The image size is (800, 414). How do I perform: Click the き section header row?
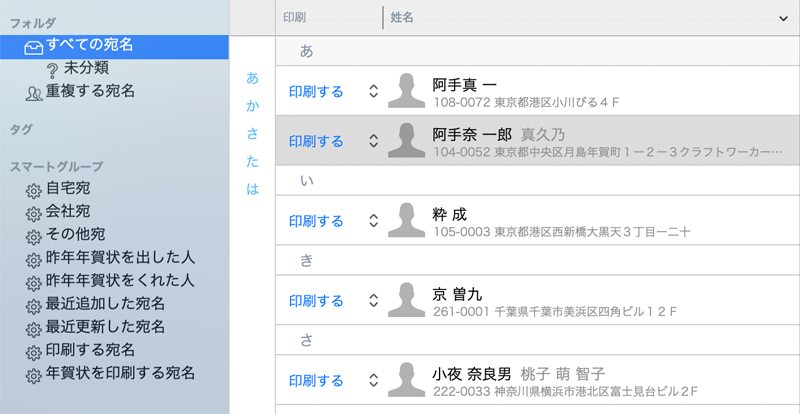pyautogui.click(x=538, y=261)
